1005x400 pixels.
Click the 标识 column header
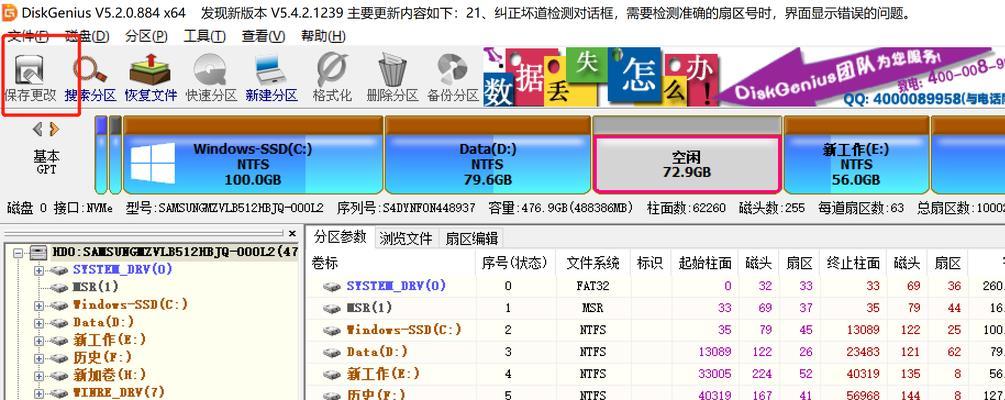coord(650,263)
